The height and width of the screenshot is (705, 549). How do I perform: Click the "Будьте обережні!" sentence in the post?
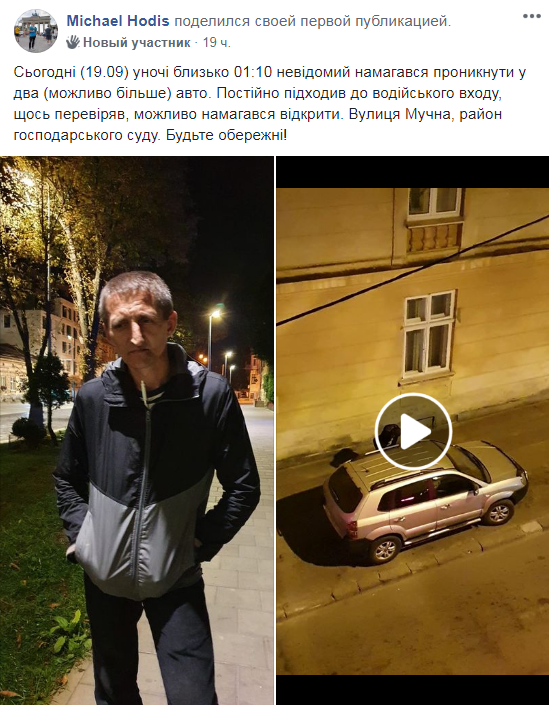[x=226, y=135]
